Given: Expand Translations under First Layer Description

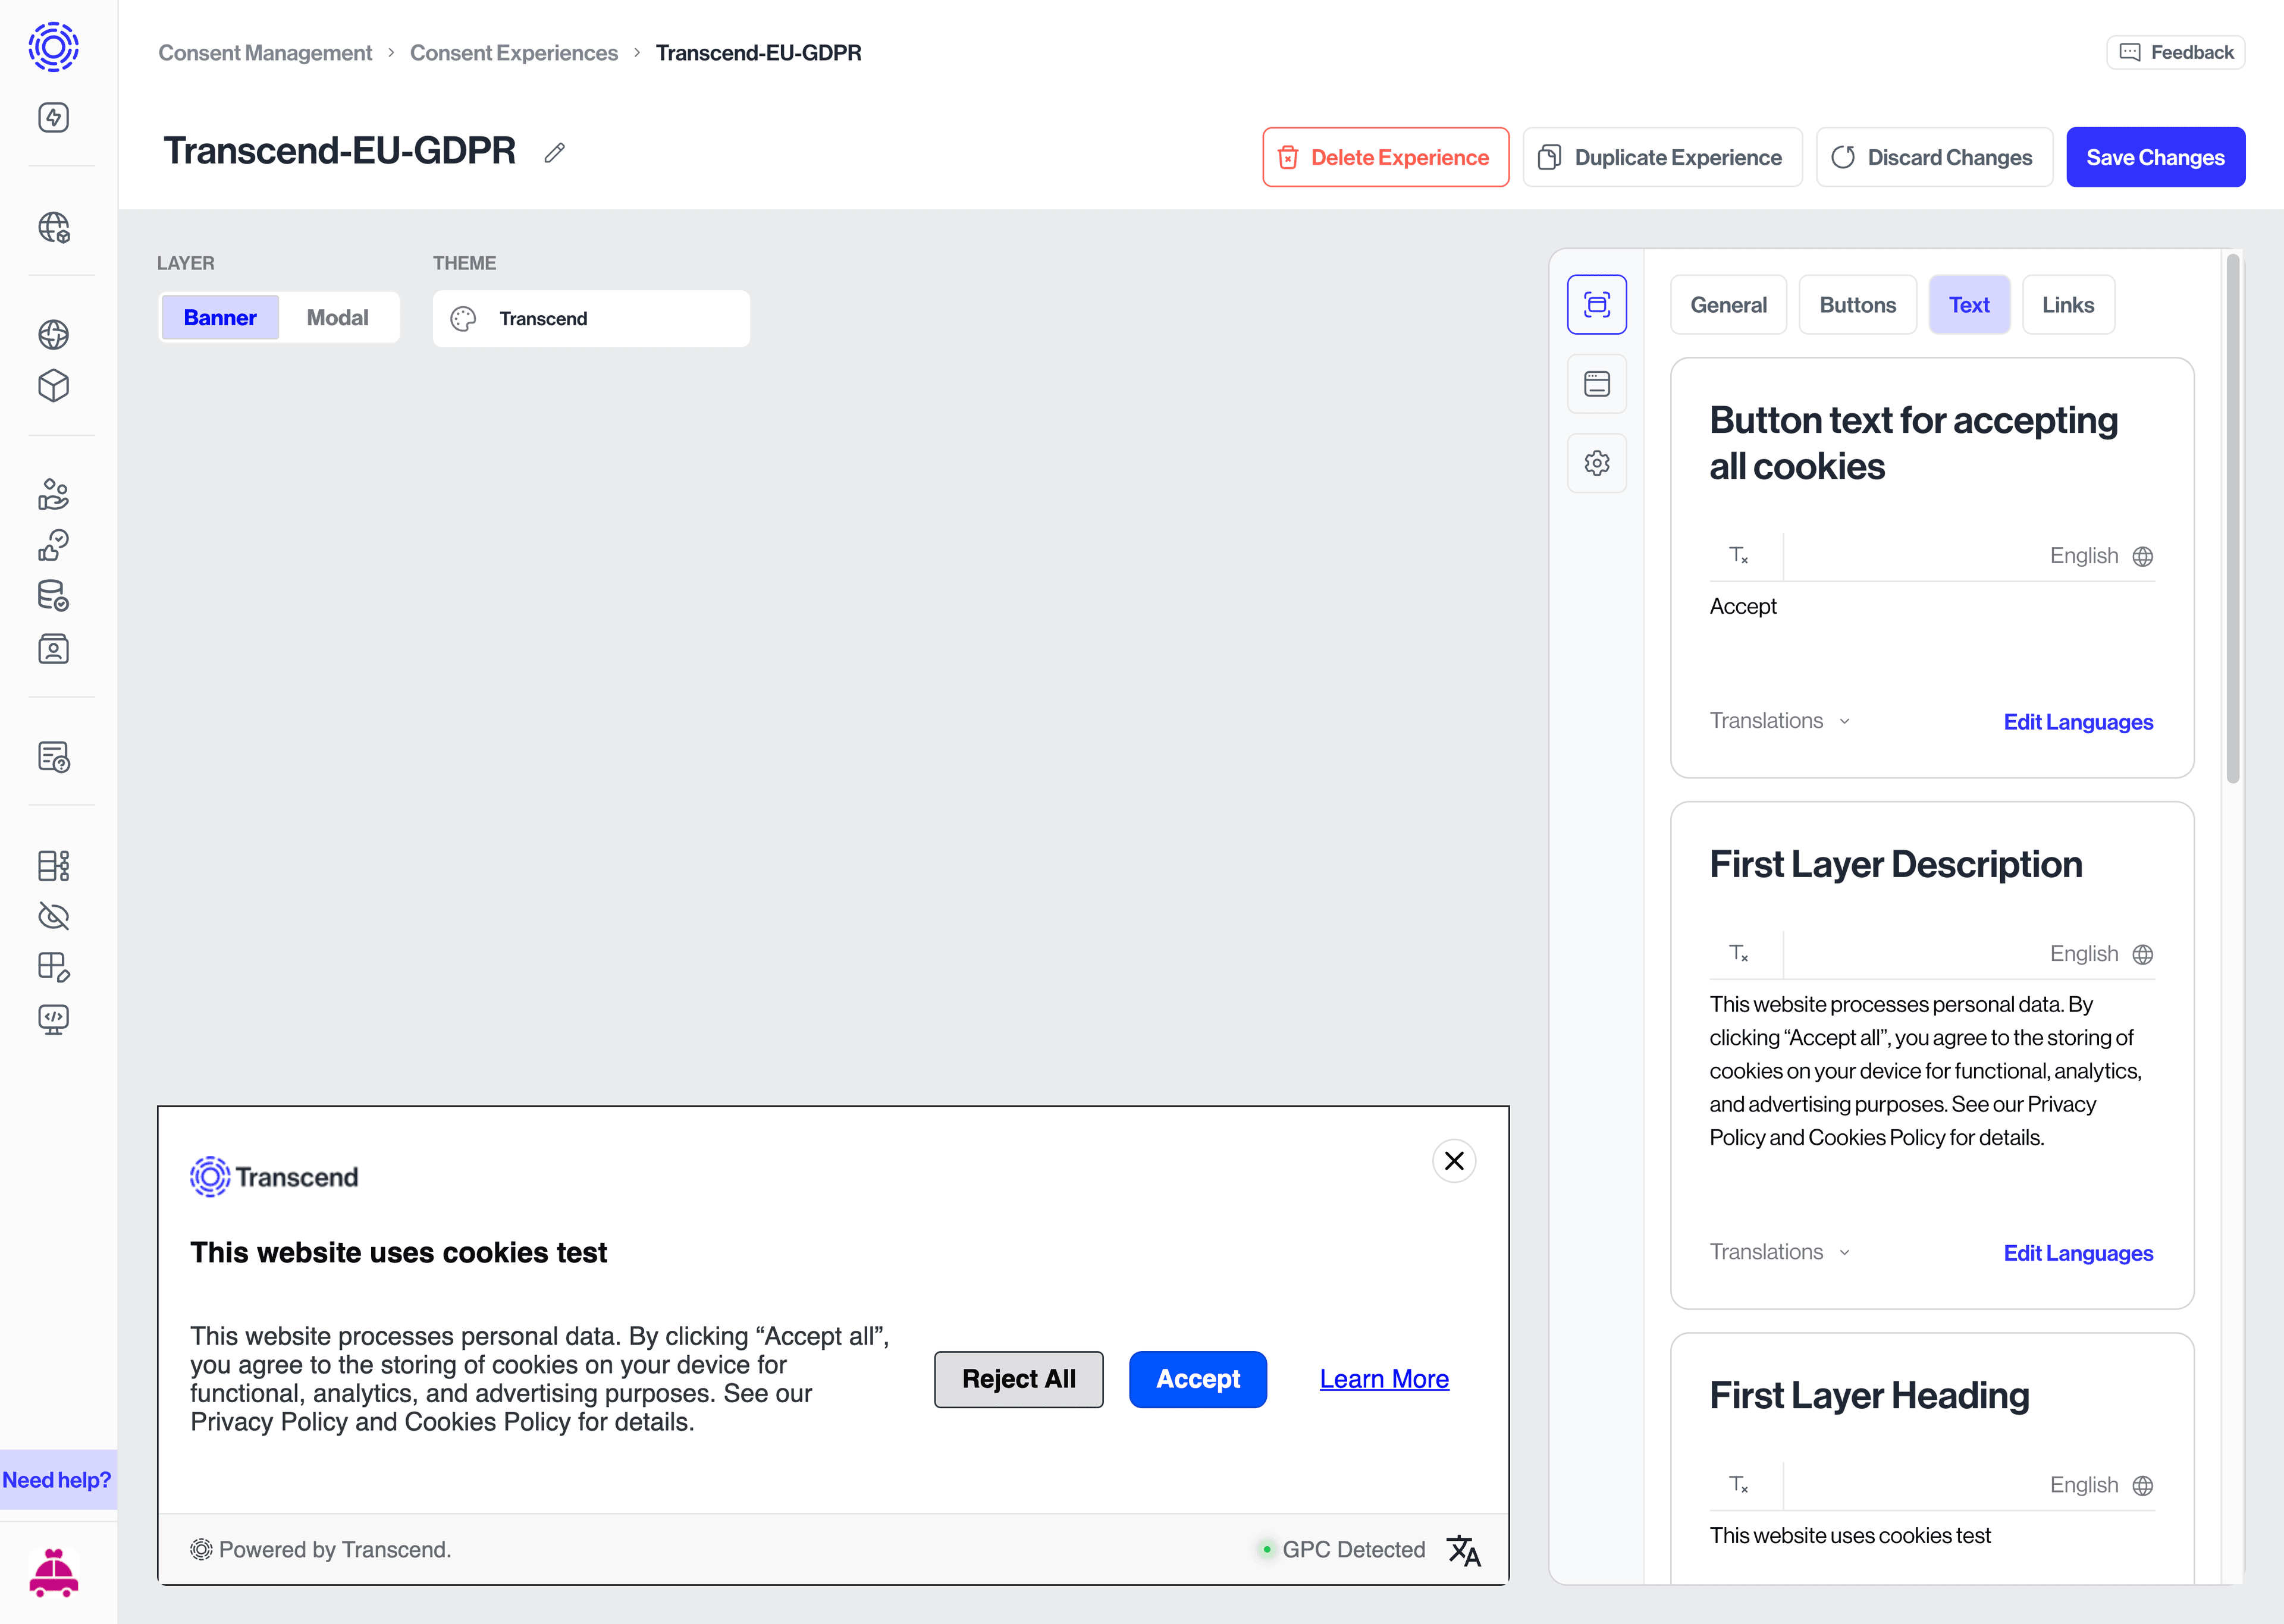Looking at the screenshot, I should (1778, 1252).
